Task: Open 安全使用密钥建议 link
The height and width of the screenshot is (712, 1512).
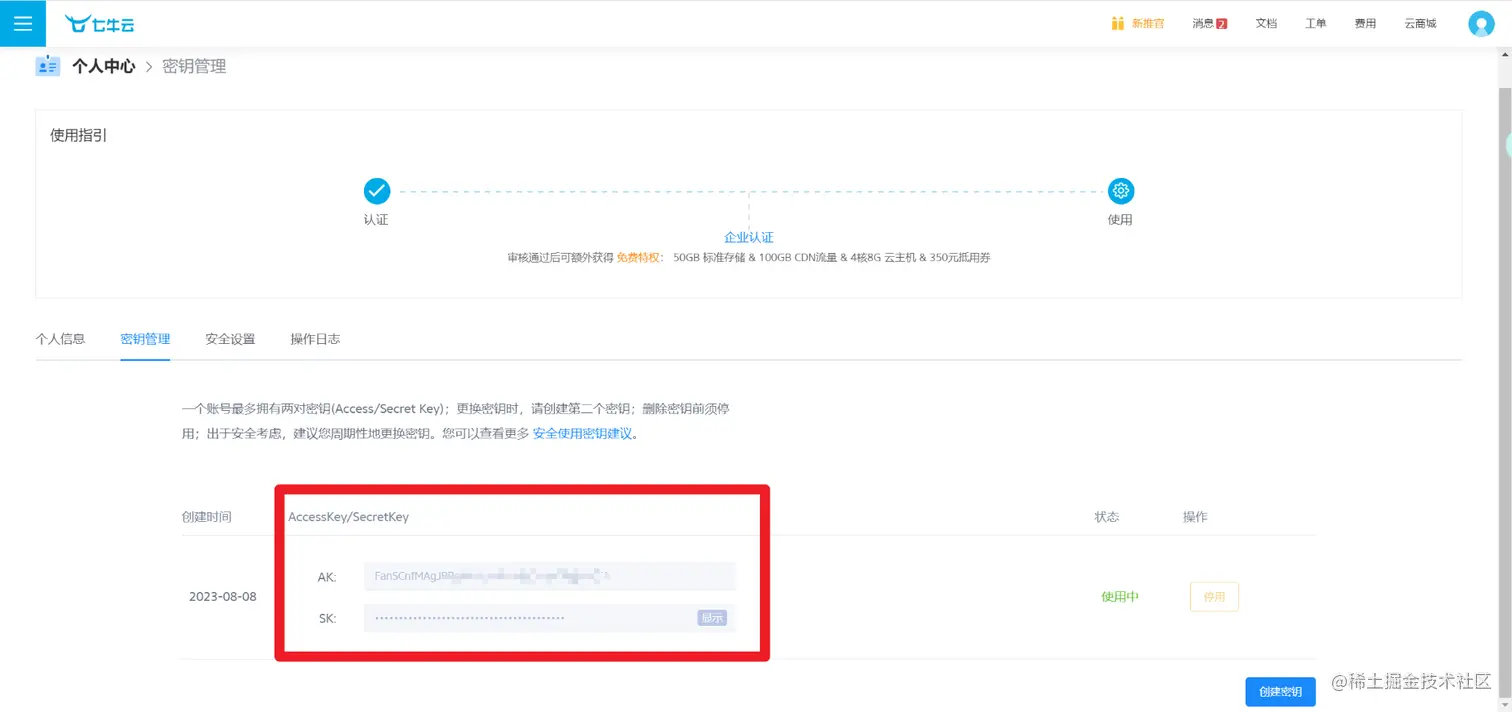Action: (582, 434)
